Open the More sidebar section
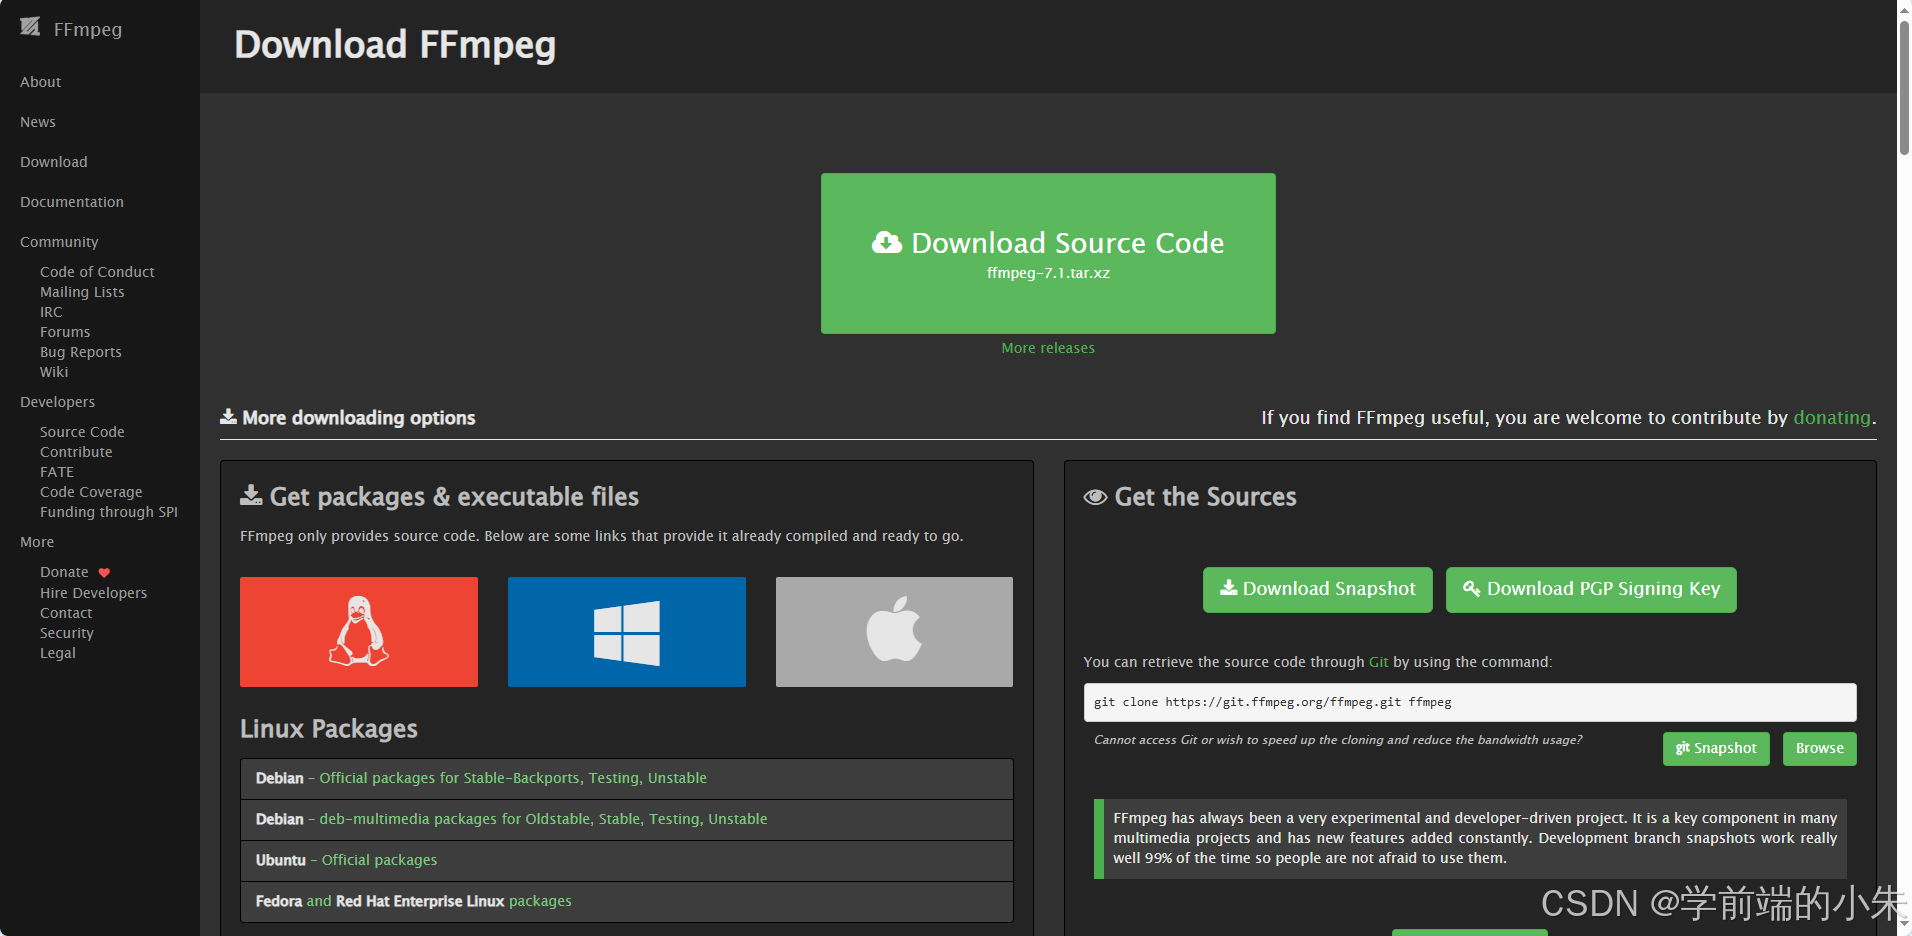Screen dimensions: 1912x936 pos(37,542)
